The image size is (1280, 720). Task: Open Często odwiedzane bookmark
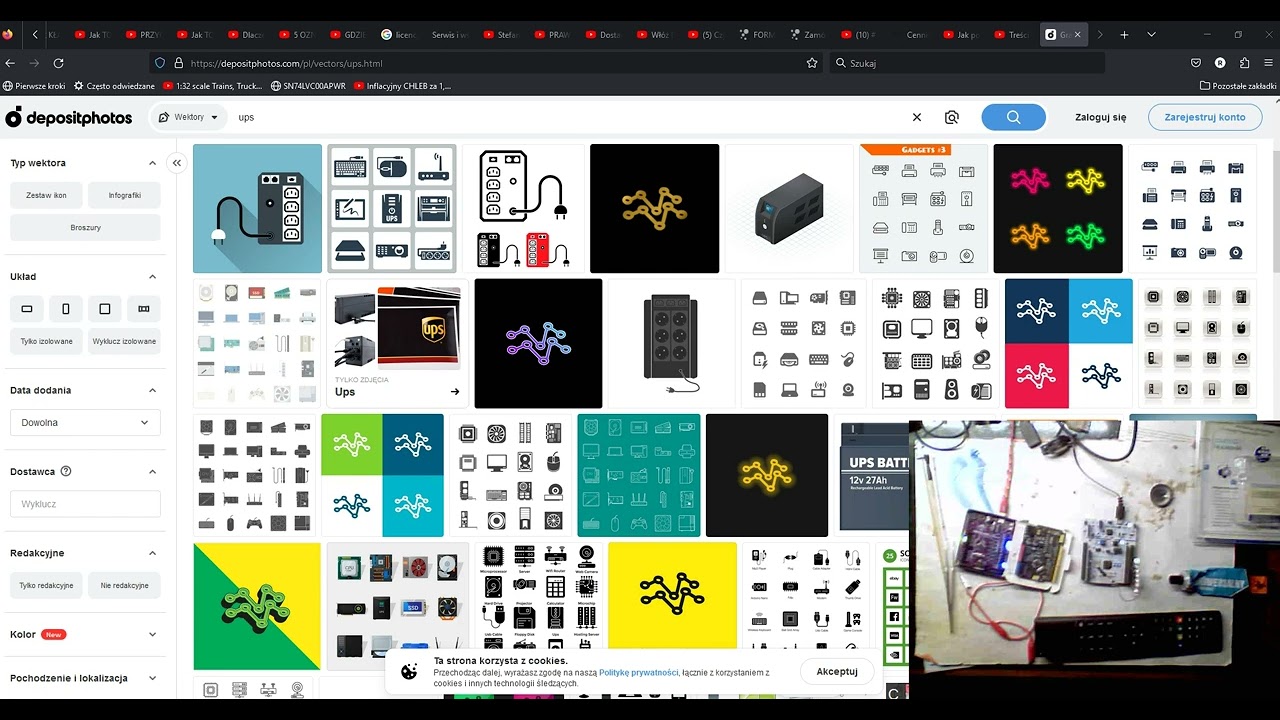coord(114,86)
